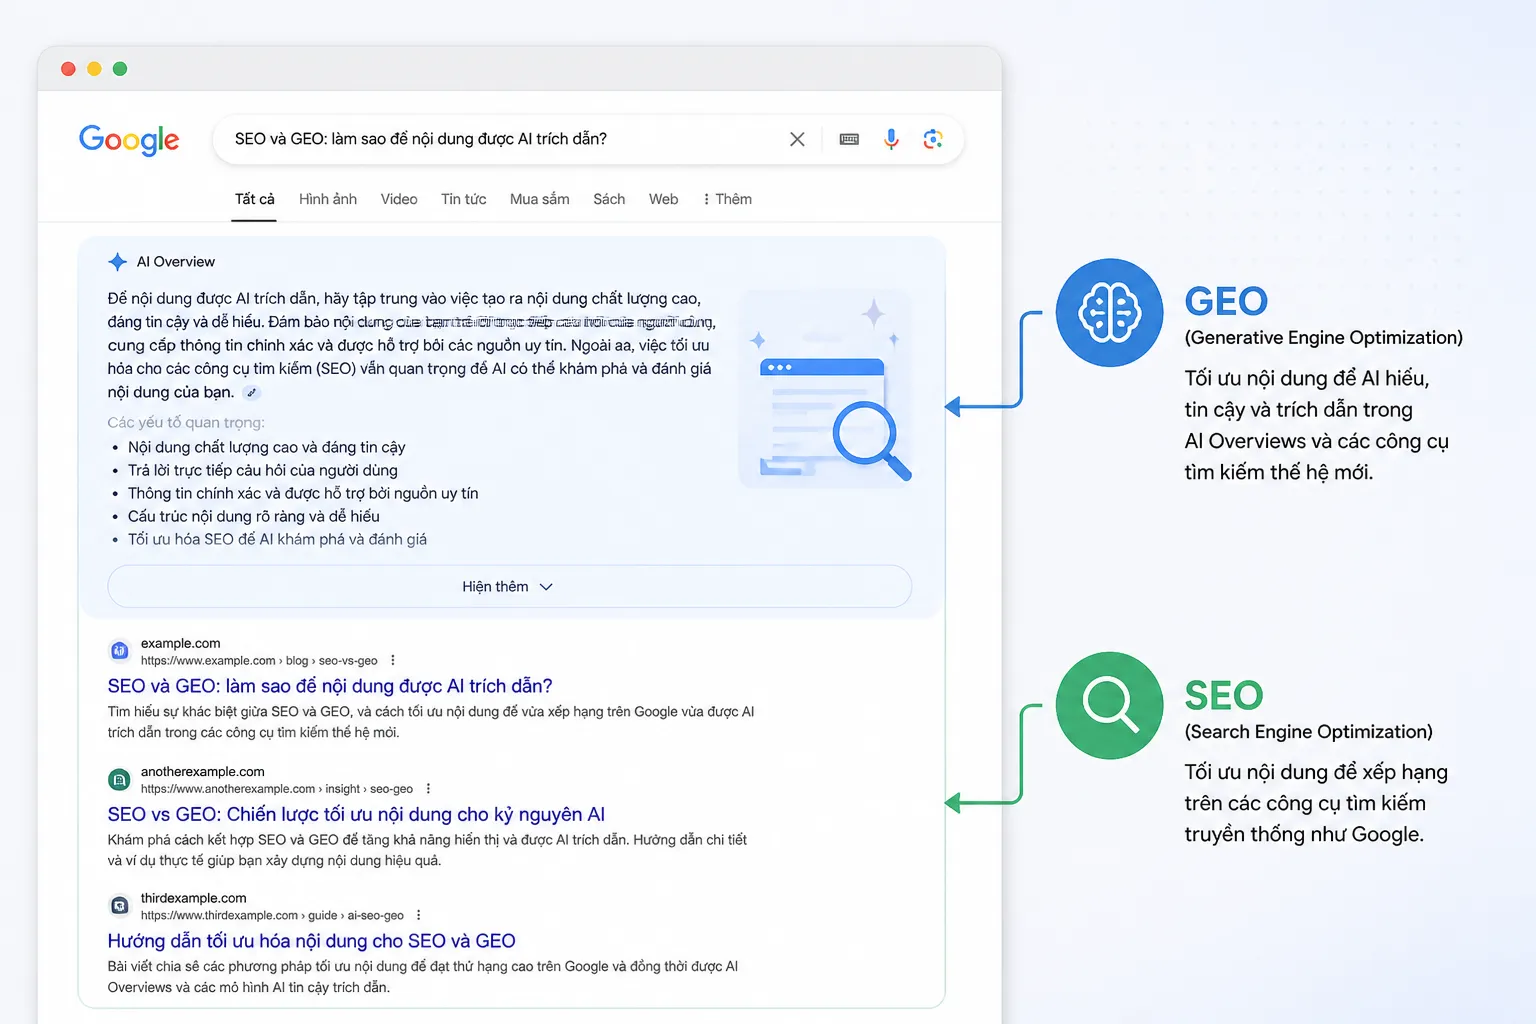The height and width of the screenshot is (1024, 1536).
Task: Click bullet "Trả lời trực tiếp câu hỏi của người dùng"
Action: (263, 470)
